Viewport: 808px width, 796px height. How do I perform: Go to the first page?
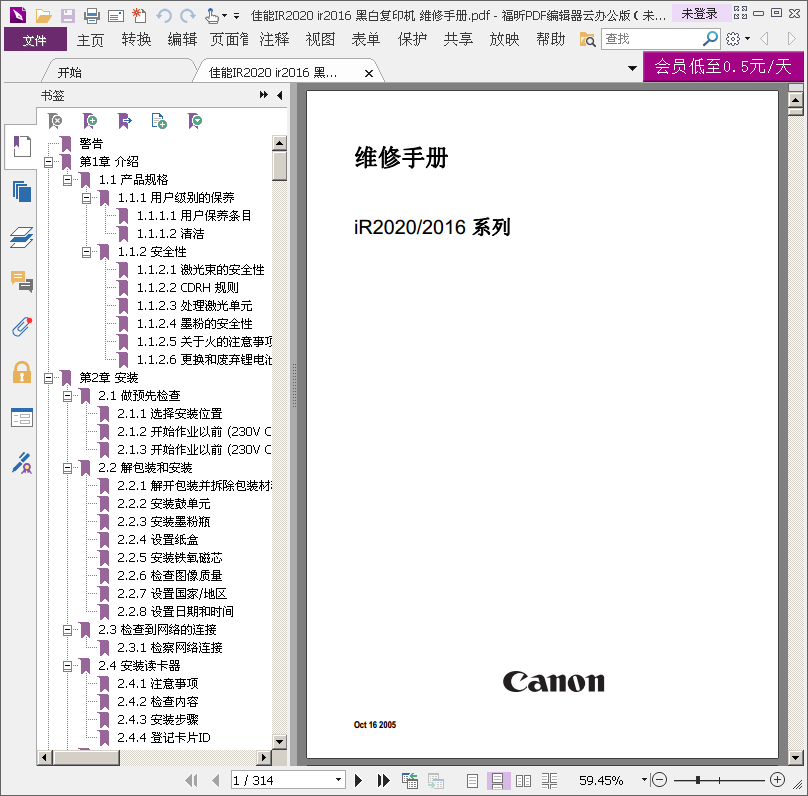click(191, 780)
